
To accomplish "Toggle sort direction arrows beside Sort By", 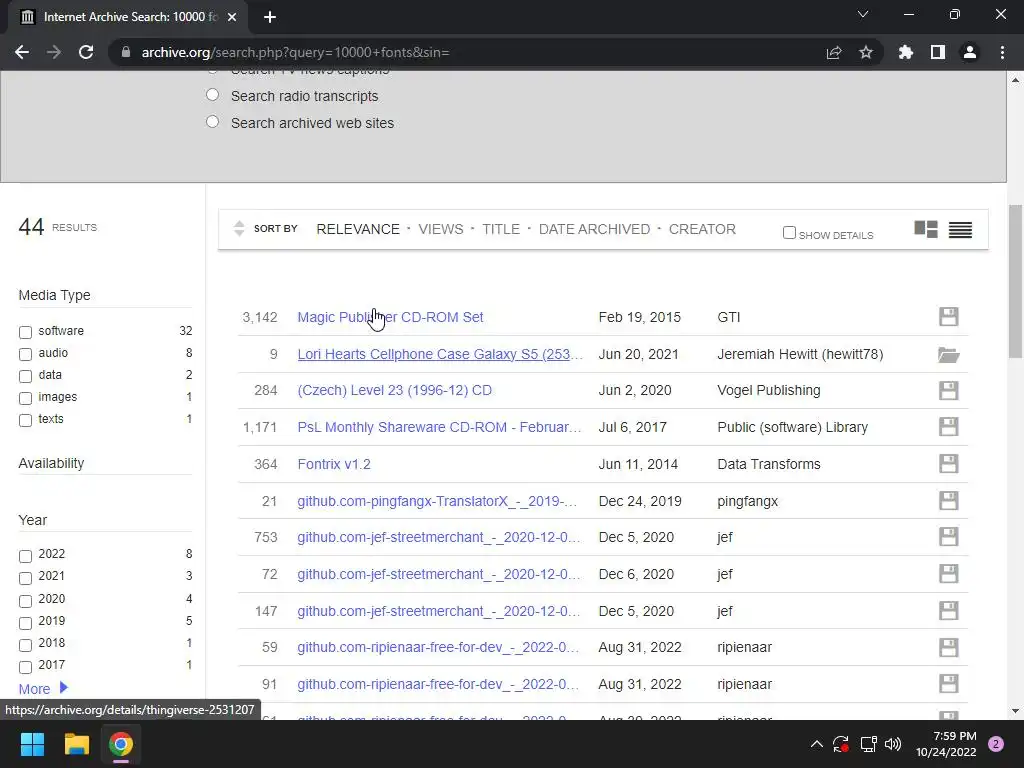I will 239,229.
